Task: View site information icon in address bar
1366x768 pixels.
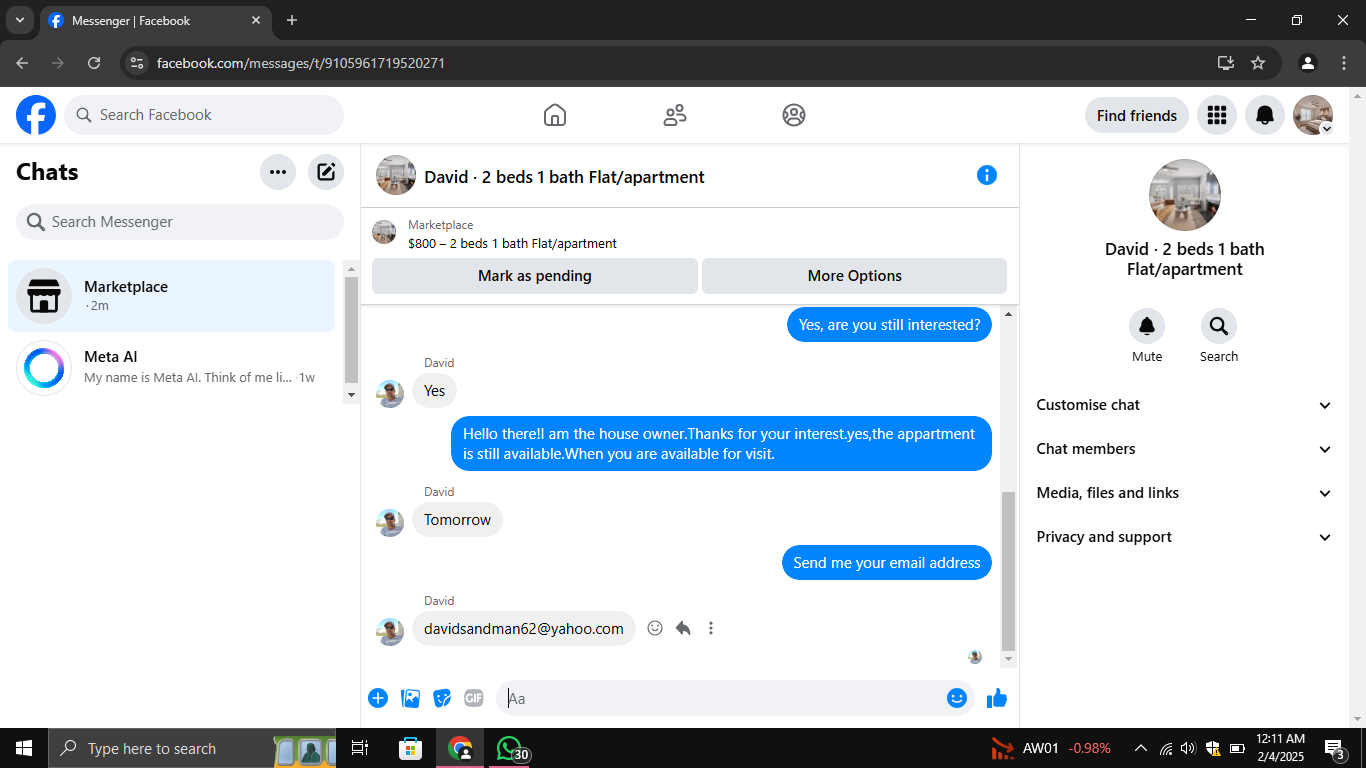Action: 138,63
